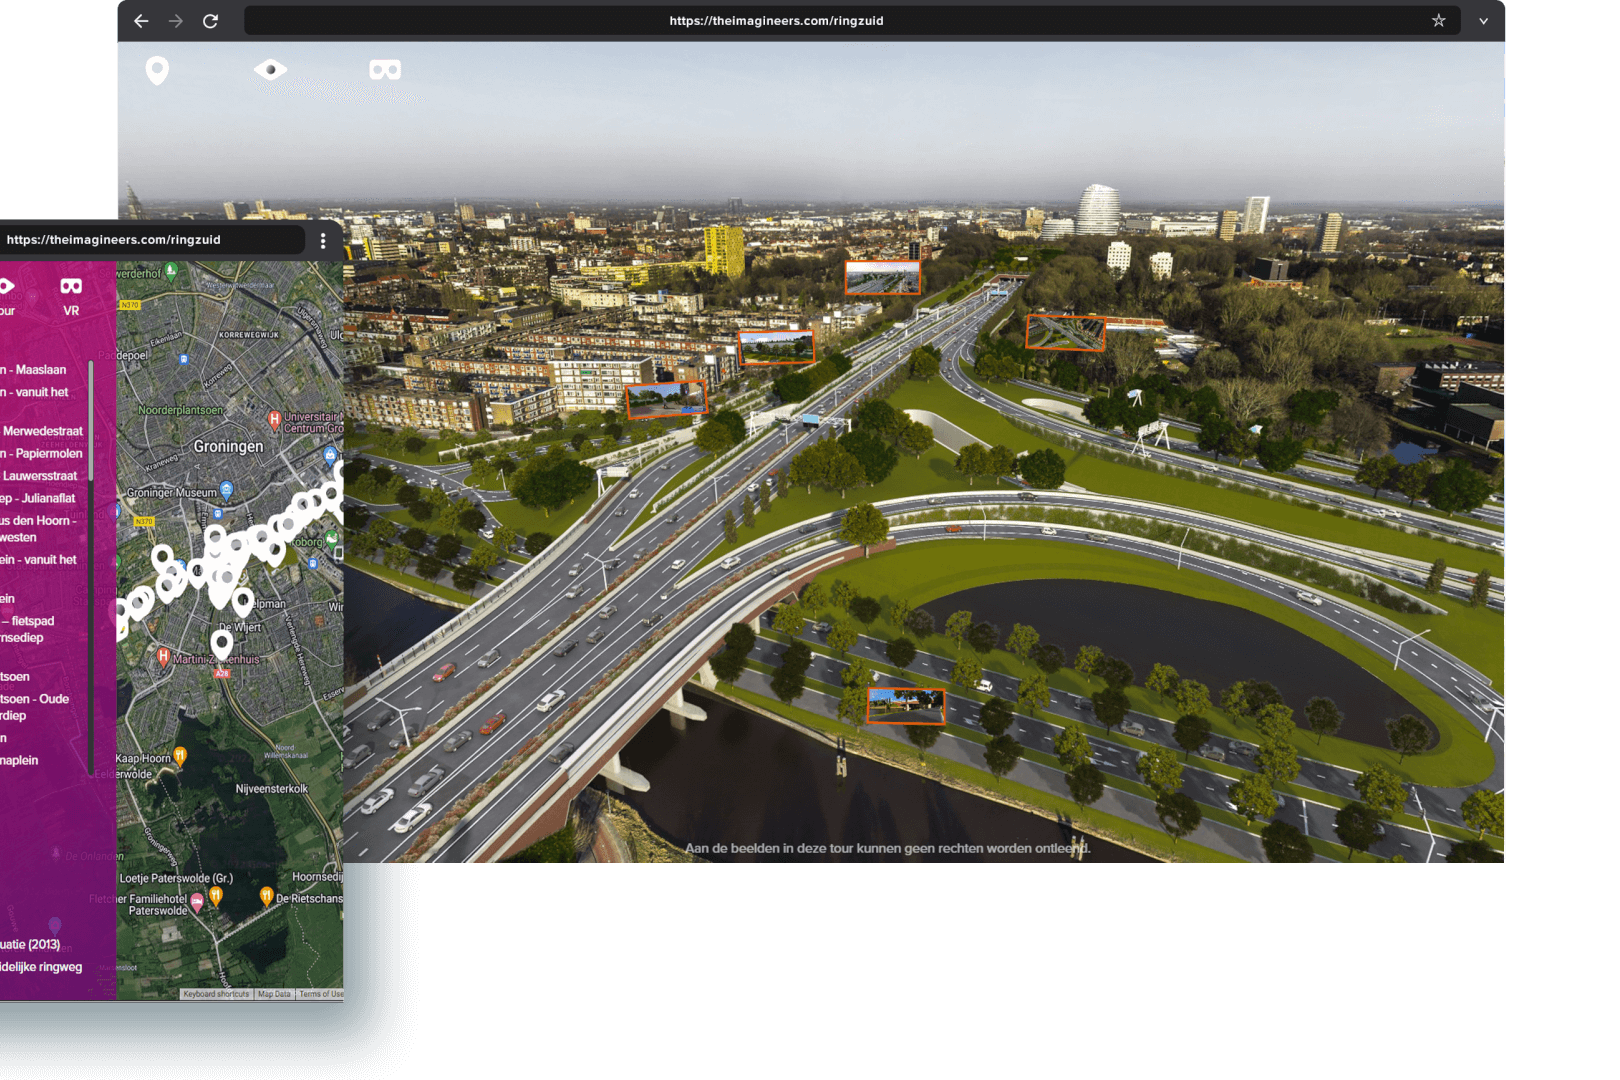Open the hotspot thumbnail over the canal road

pyautogui.click(x=905, y=706)
